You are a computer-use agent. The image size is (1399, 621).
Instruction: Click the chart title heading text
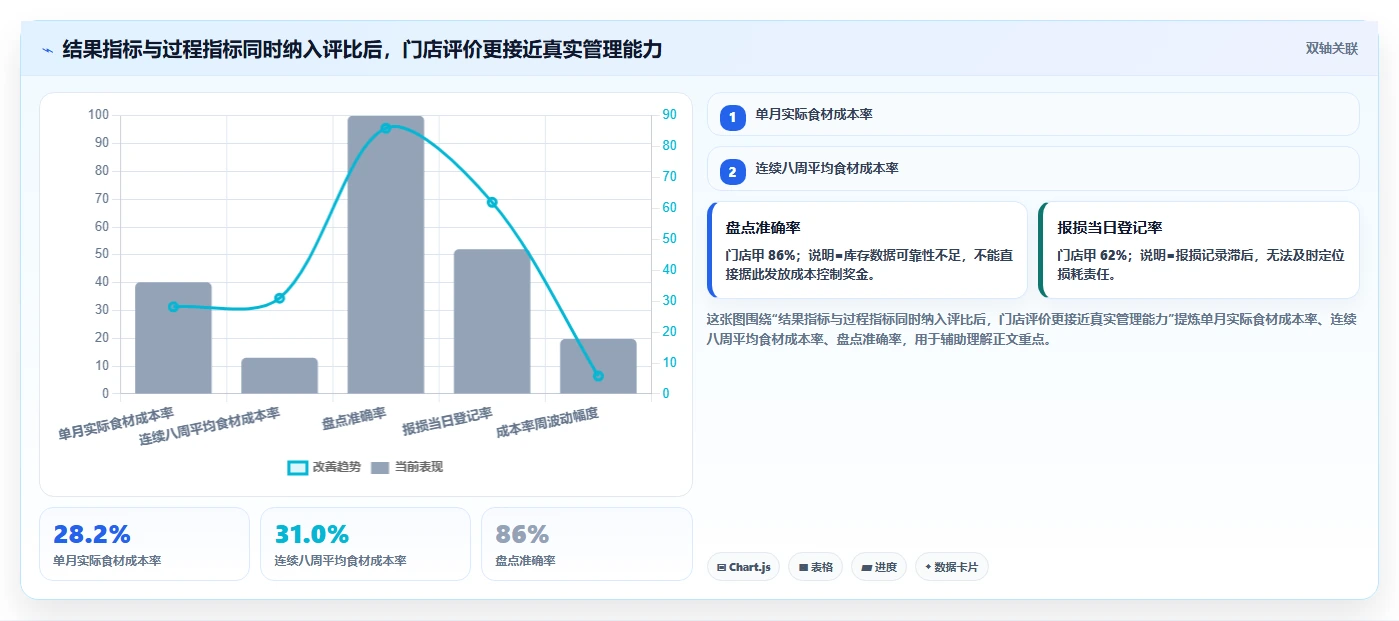click(x=362, y=49)
